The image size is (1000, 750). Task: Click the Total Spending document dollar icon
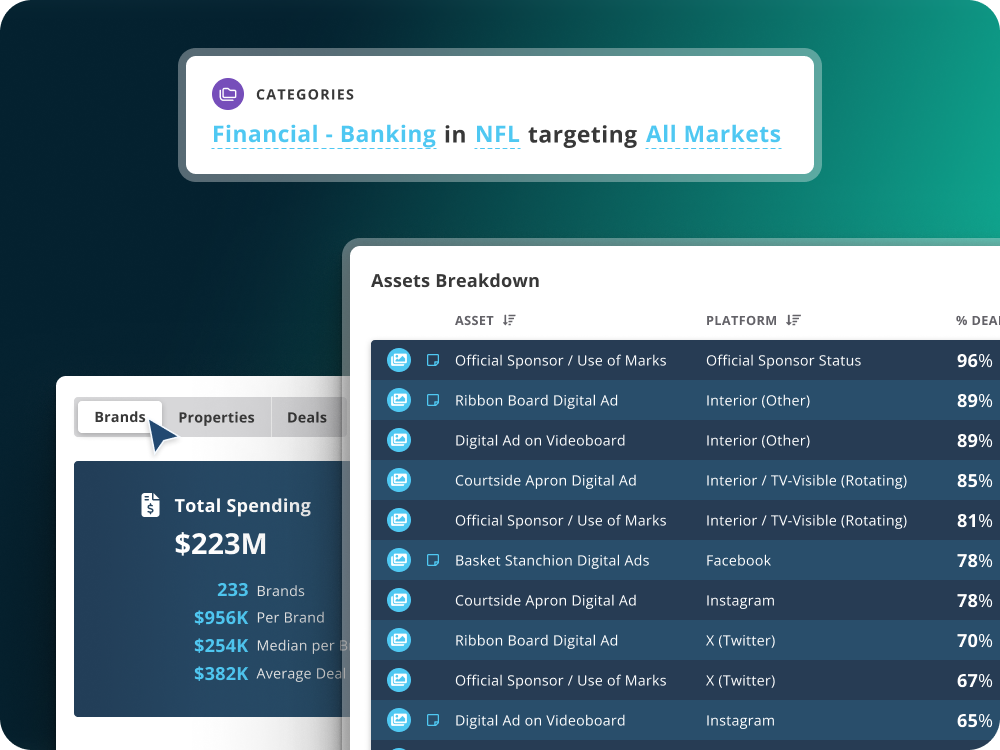pyautogui.click(x=151, y=505)
